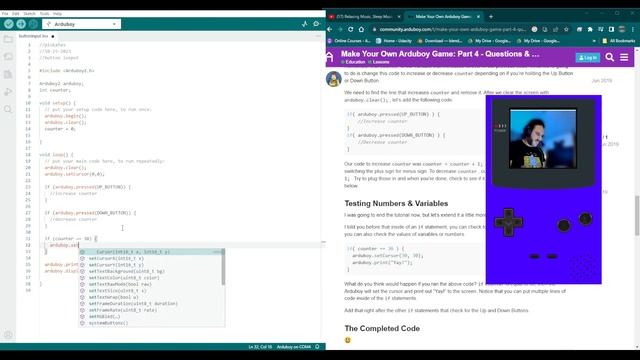Image resolution: width=640 pixels, height=360 pixels.
Task: Select the Make Your Own Arduboy Game tab
Action: tap(443, 17)
